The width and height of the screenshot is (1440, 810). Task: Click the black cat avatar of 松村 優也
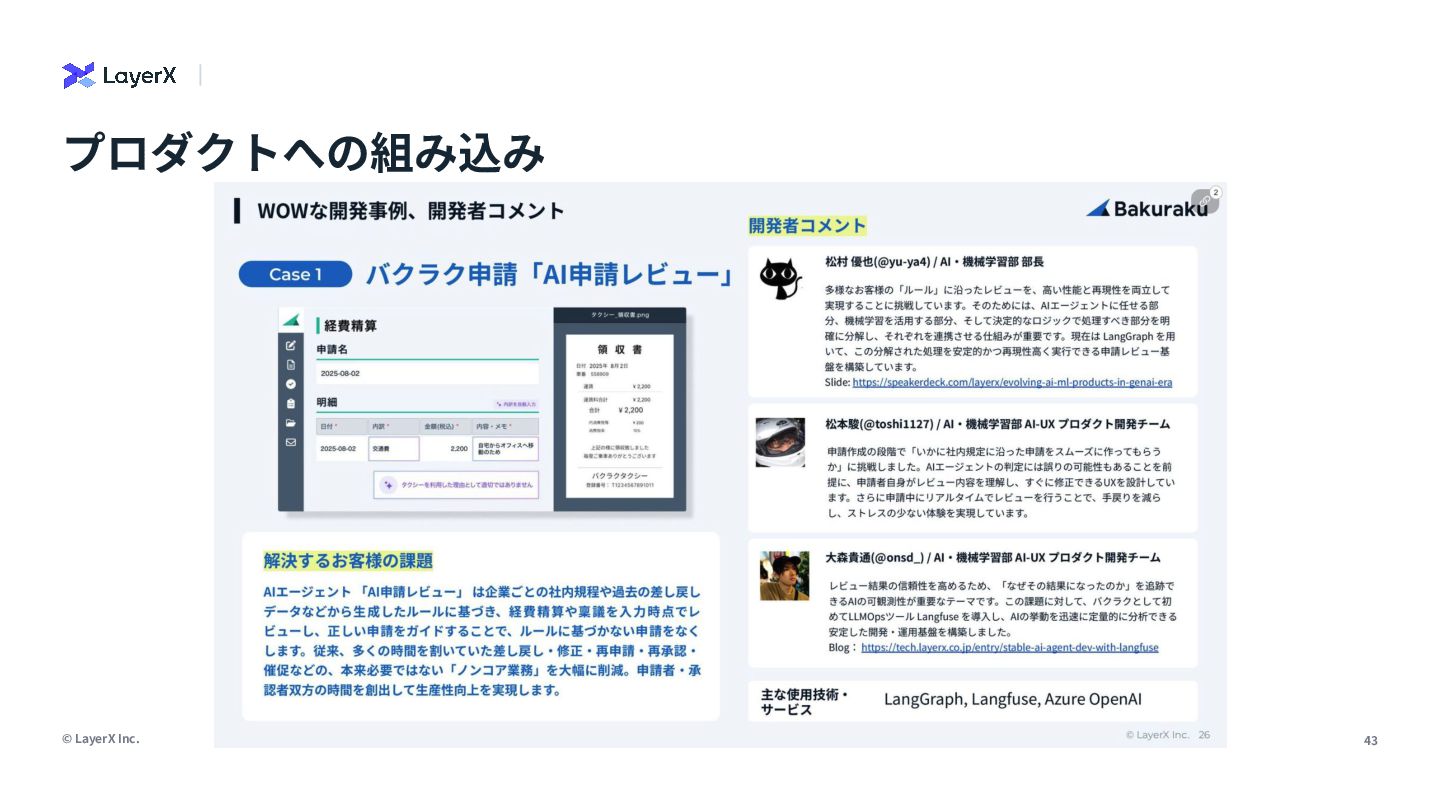(x=780, y=279)
